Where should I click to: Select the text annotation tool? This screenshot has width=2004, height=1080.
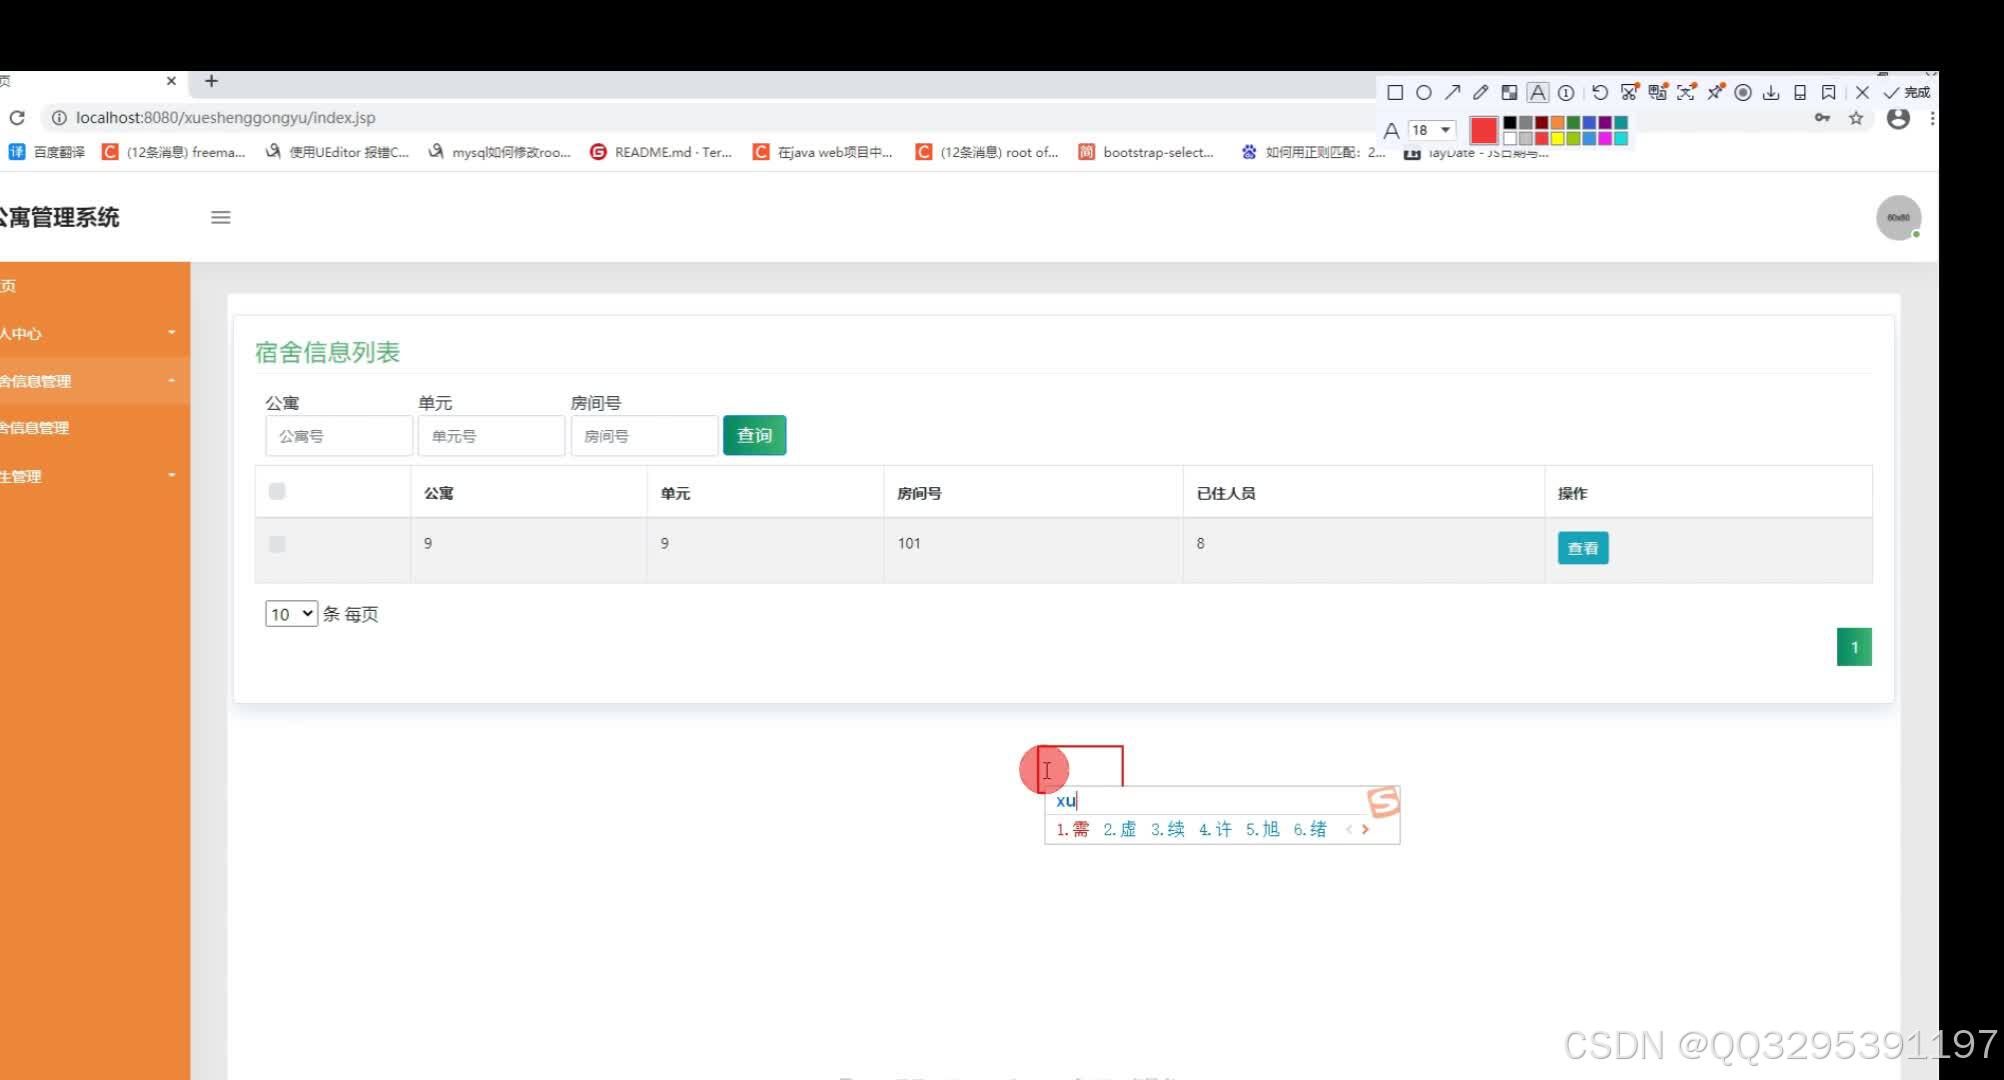point(1538,93)
